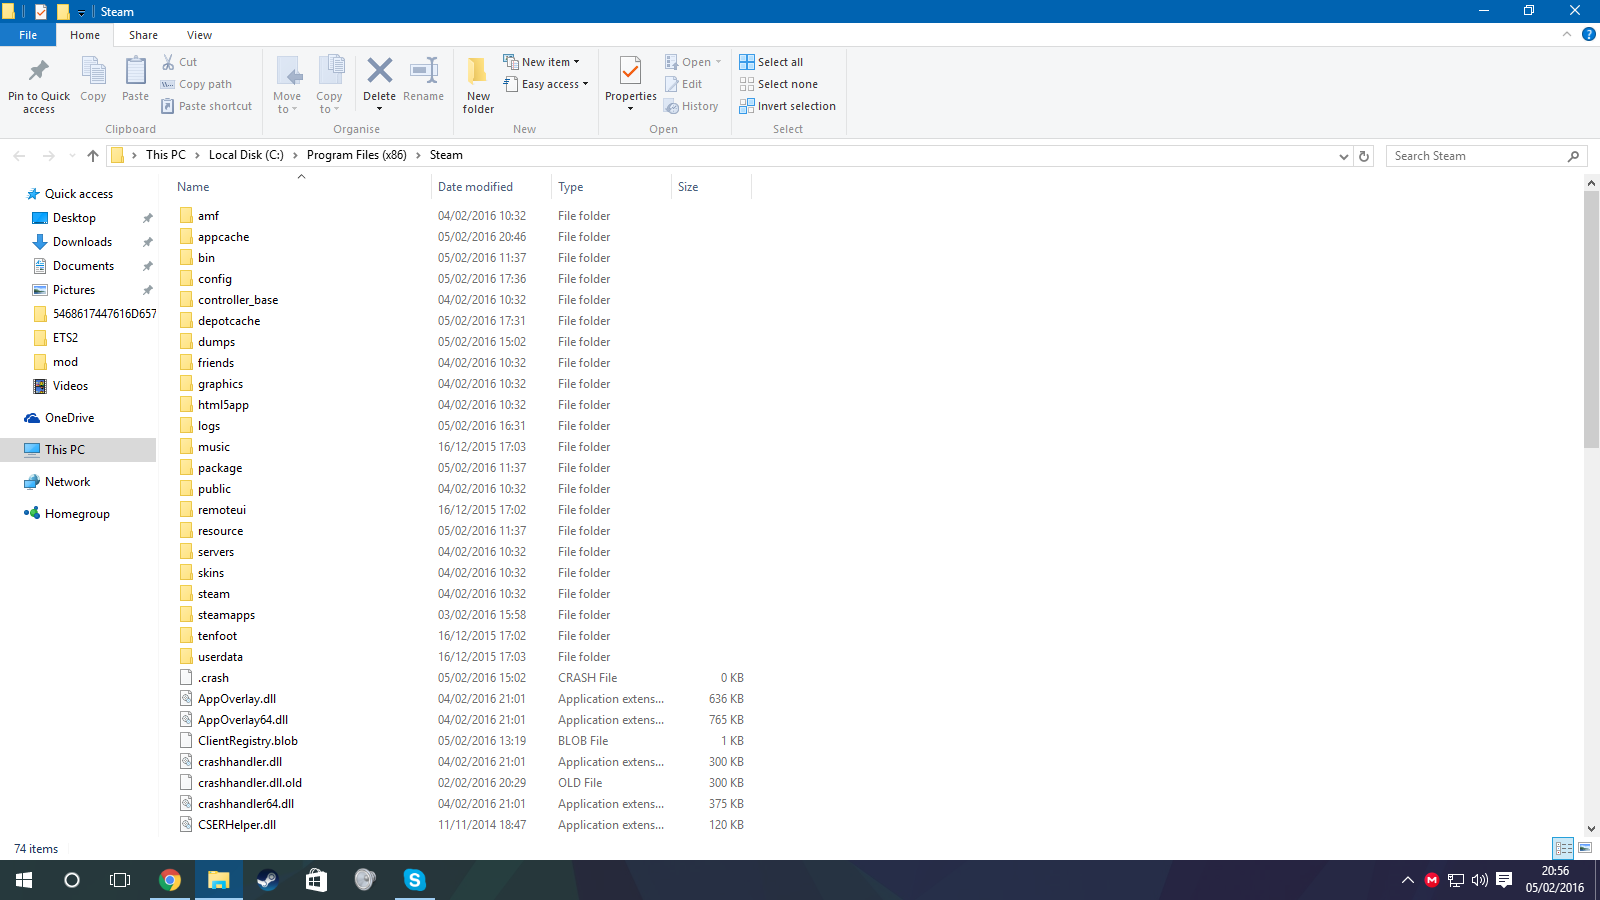Click Select none in ribbon
Image resolution: width=1600 pixels, height=900 pixels.
pos(779,84)
